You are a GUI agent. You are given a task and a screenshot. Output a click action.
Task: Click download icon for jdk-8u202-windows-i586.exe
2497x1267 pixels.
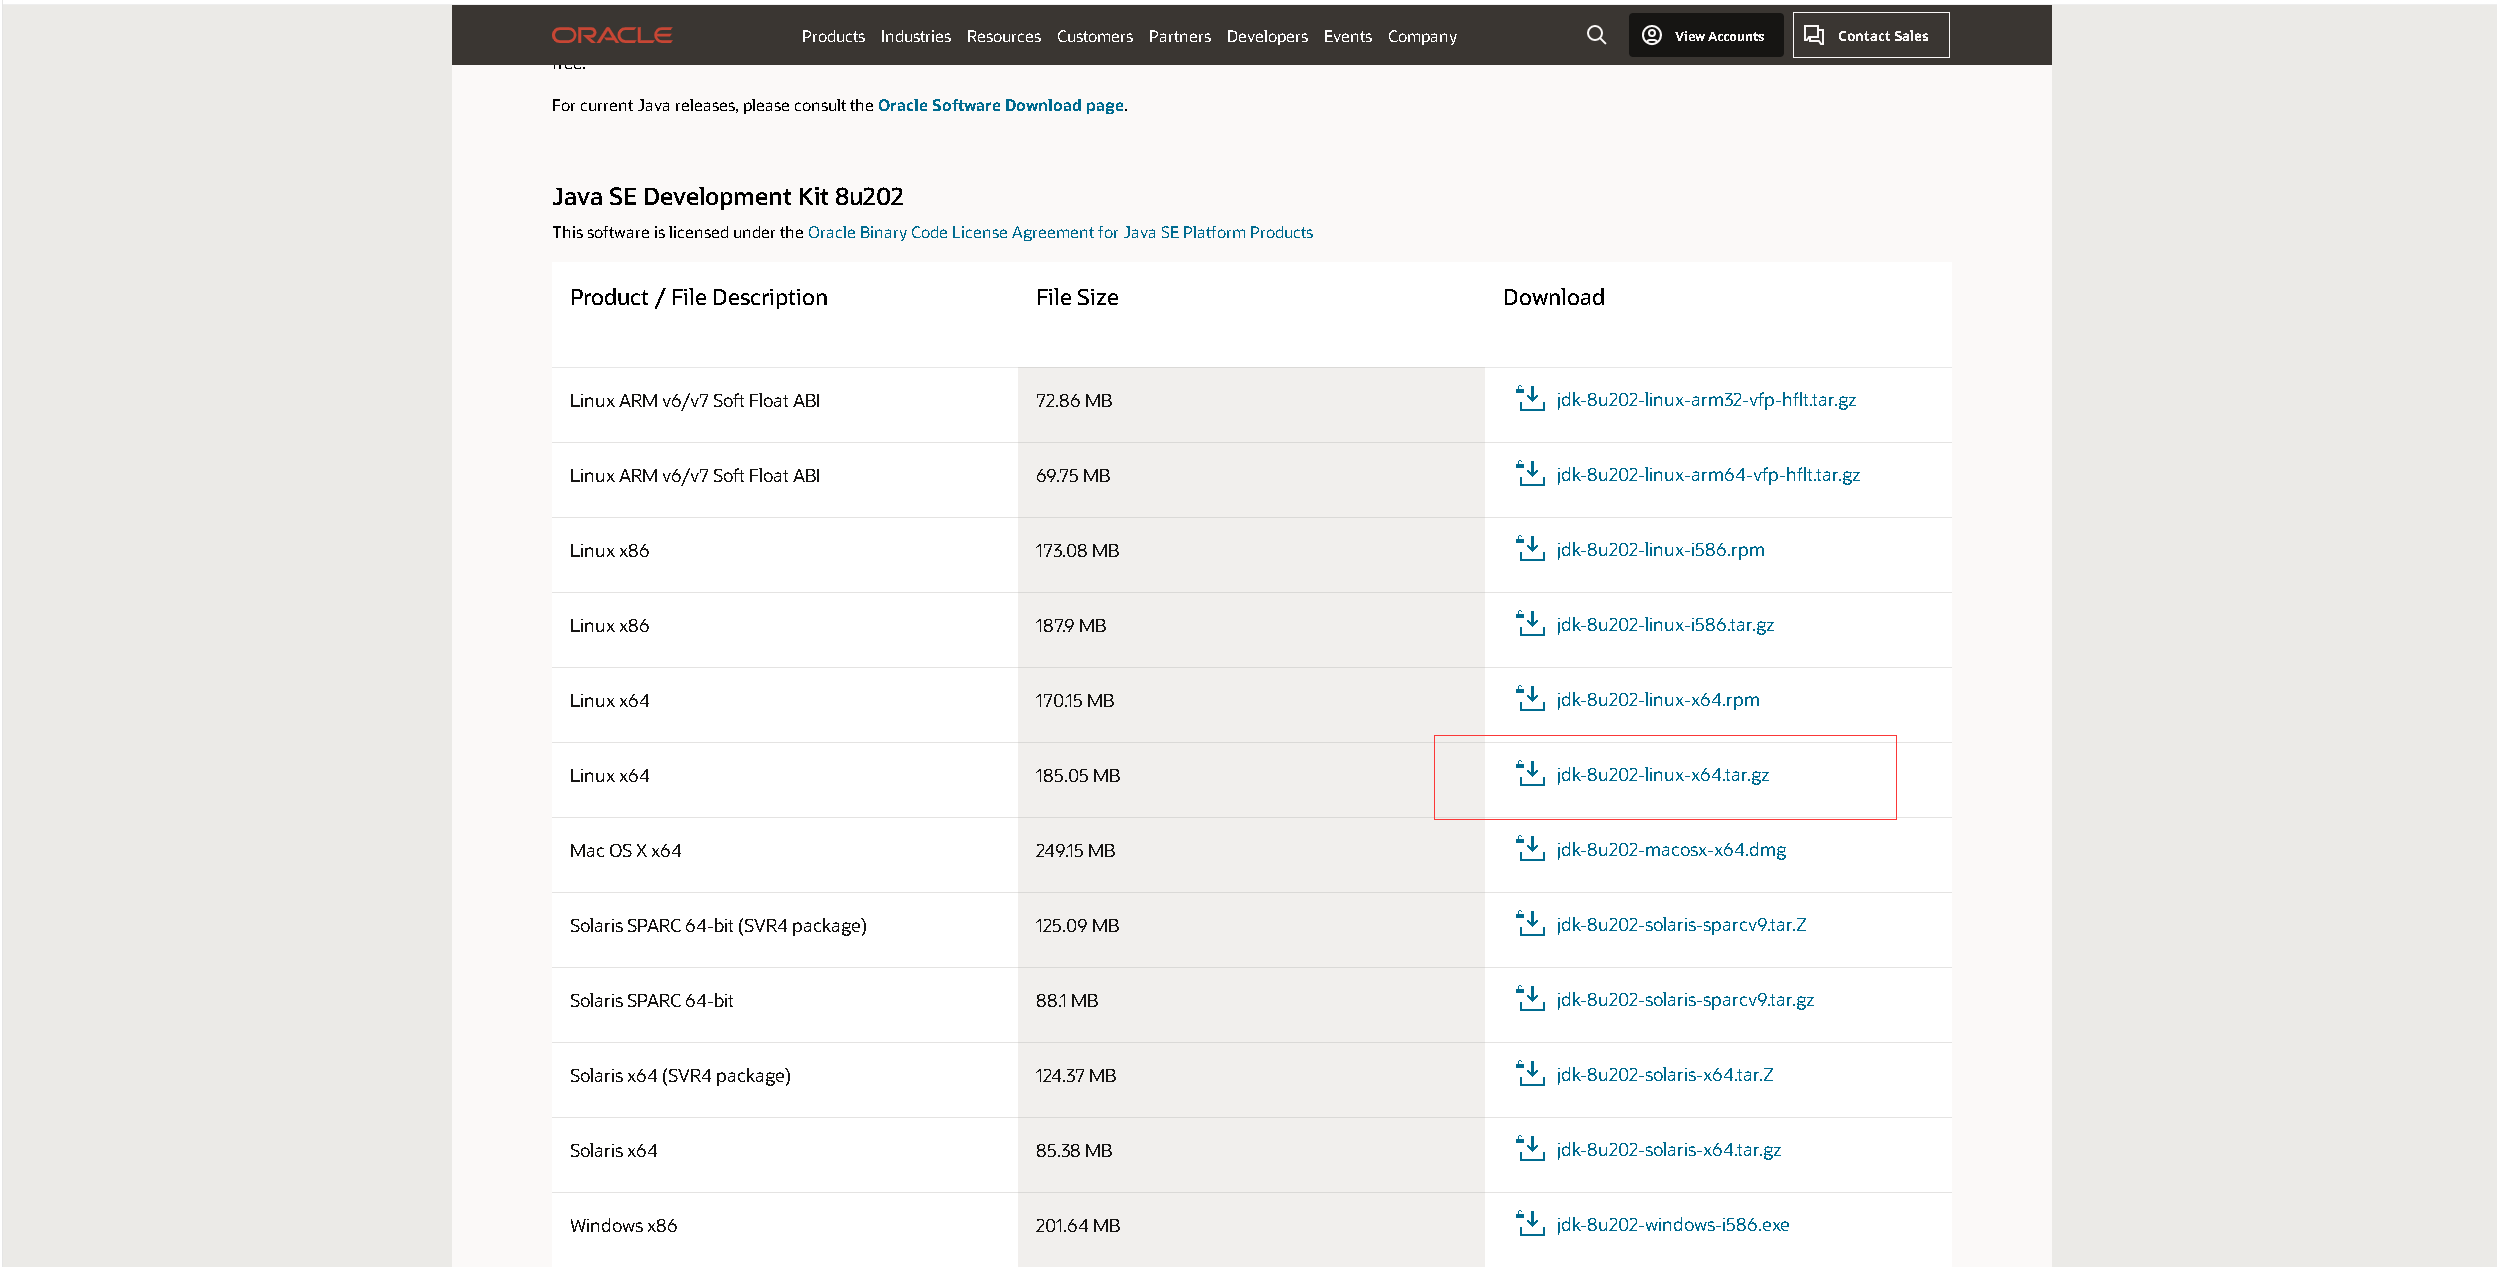(x=1530, y=1224)
